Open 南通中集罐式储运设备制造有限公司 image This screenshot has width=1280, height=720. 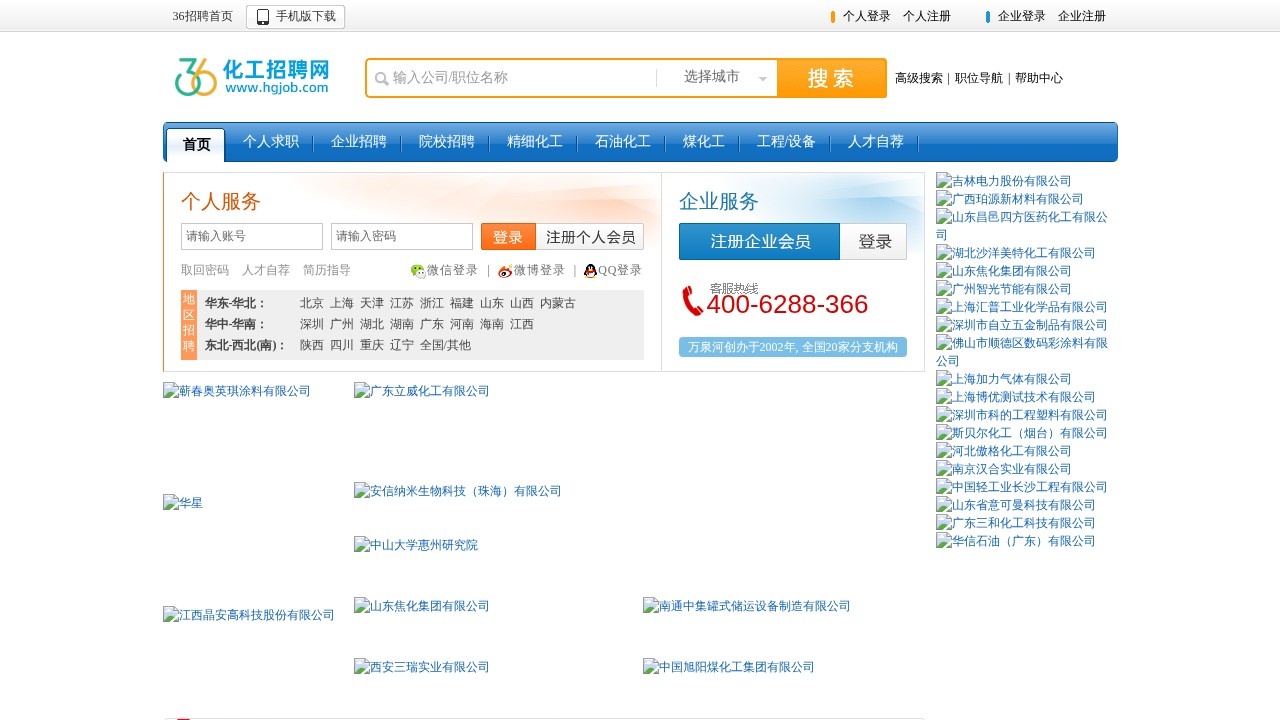click(x=747, y=606)
